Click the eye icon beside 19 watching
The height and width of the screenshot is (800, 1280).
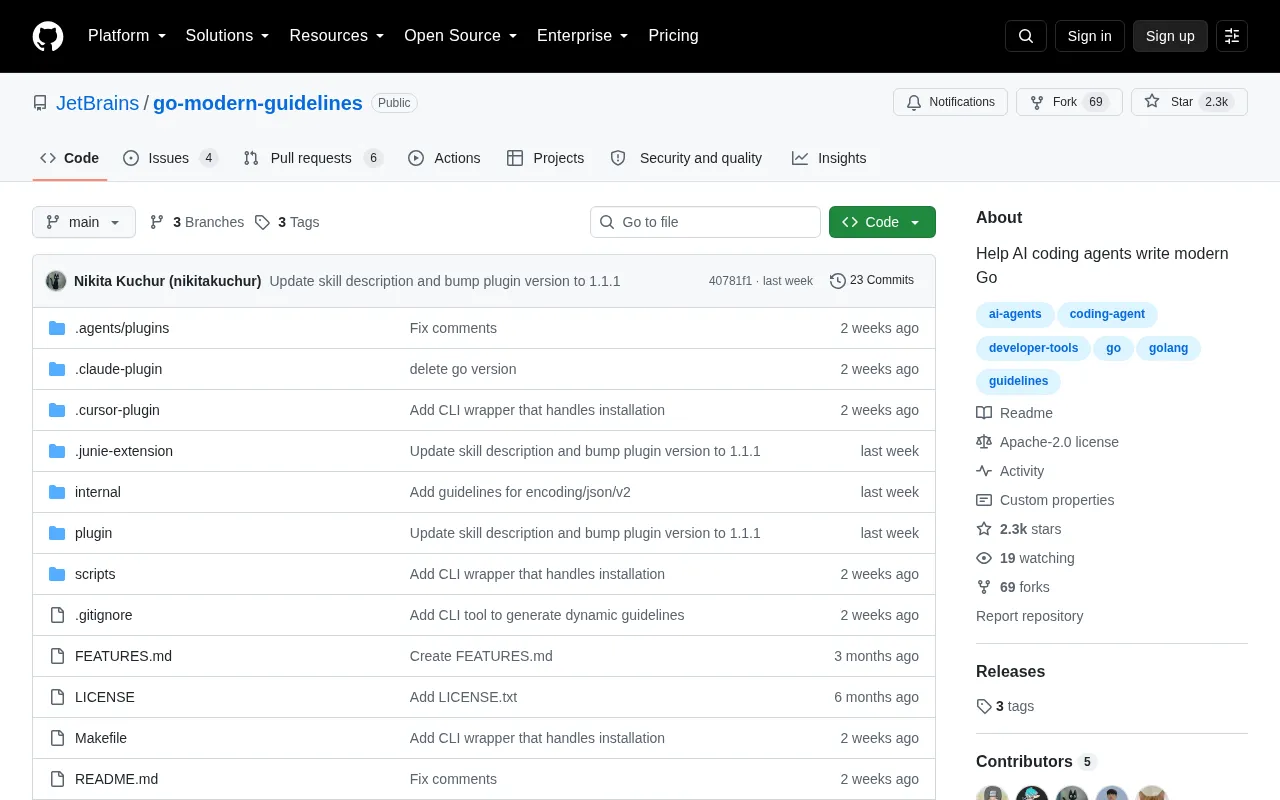click(984, 558)
